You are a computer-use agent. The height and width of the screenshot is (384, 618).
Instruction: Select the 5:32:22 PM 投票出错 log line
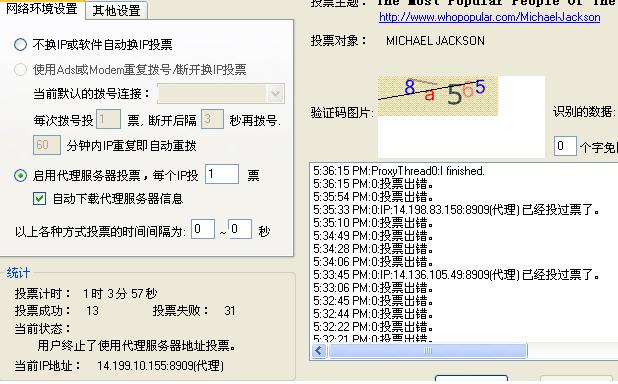point(373,327)
